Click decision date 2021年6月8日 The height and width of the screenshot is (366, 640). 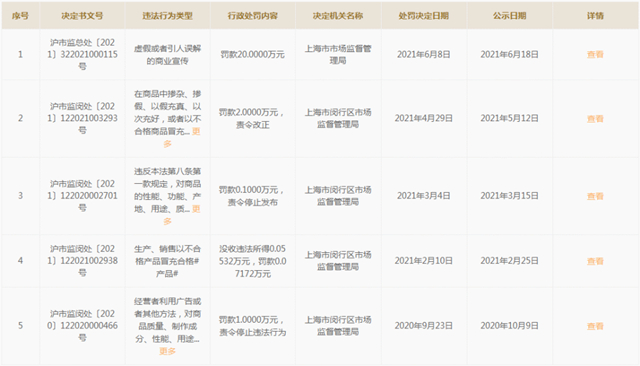coord(424,54)
